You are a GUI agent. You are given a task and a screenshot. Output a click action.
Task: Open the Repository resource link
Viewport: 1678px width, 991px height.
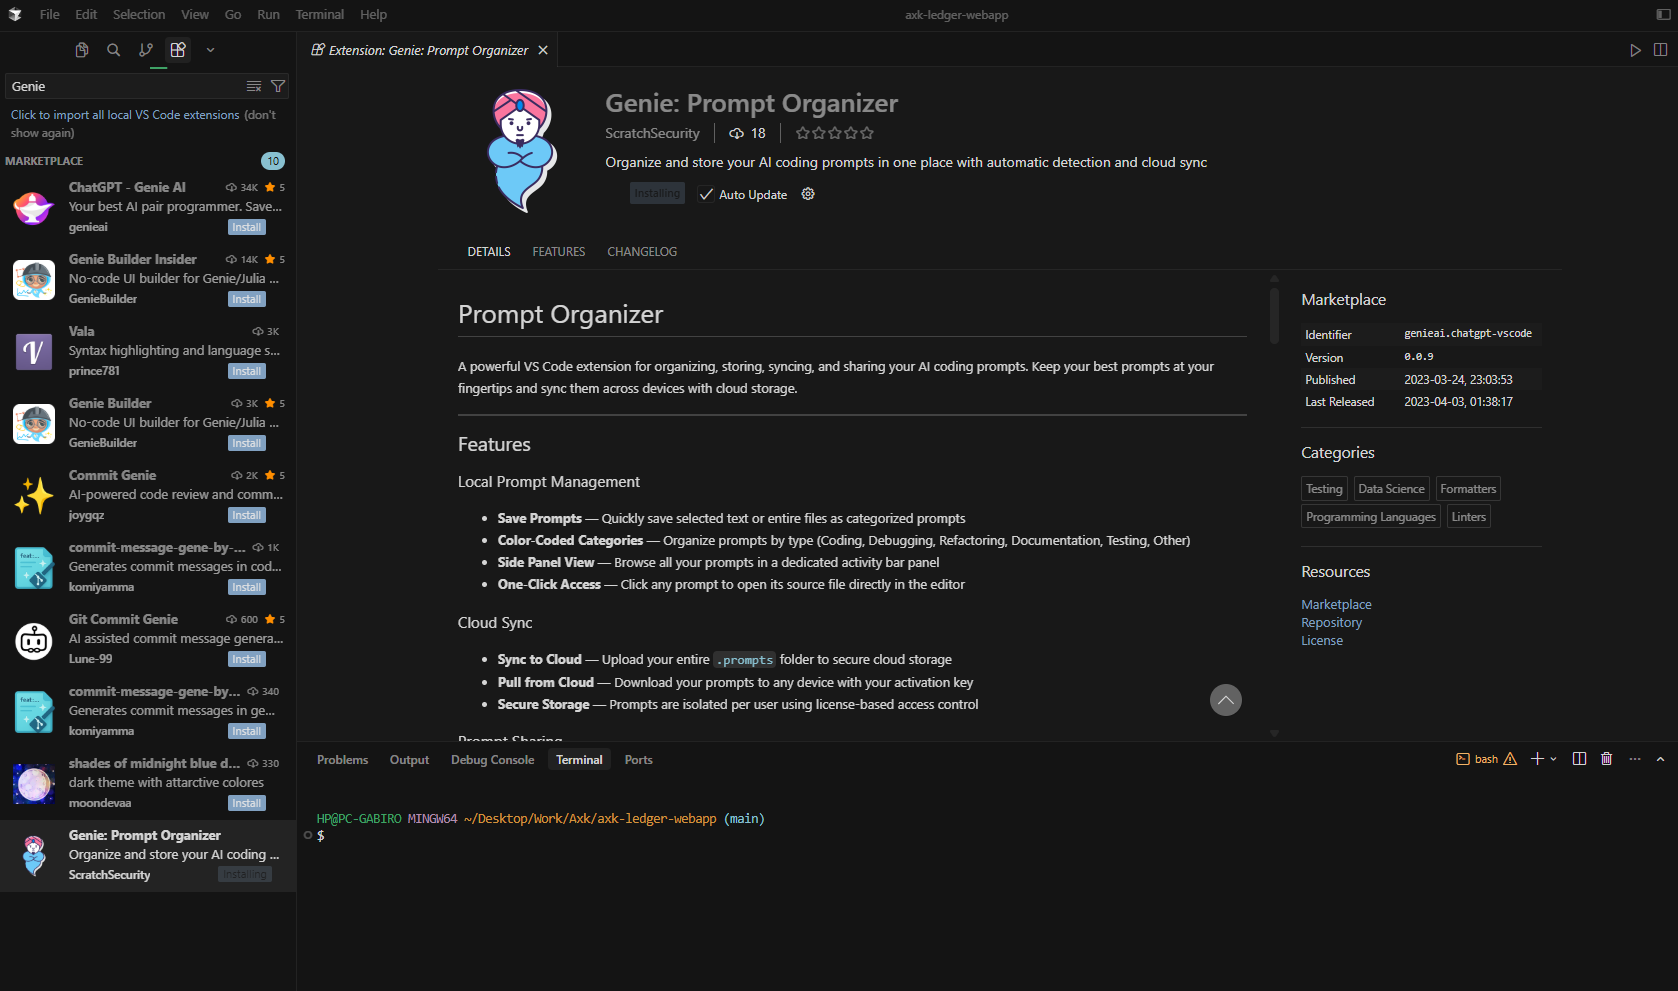[x=1331, y=622]
